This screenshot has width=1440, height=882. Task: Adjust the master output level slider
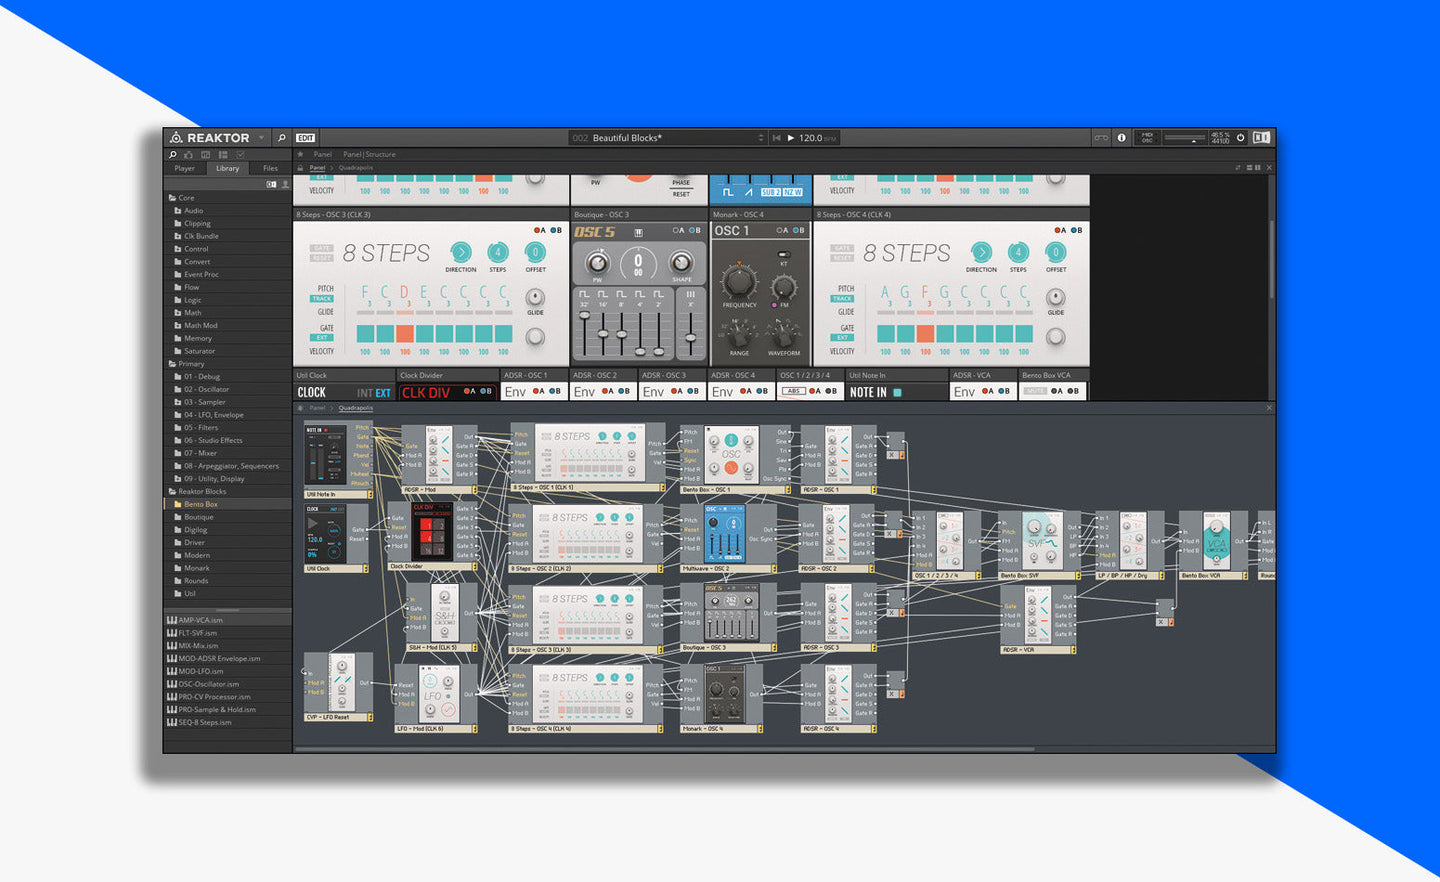[x=1185, y=138]
